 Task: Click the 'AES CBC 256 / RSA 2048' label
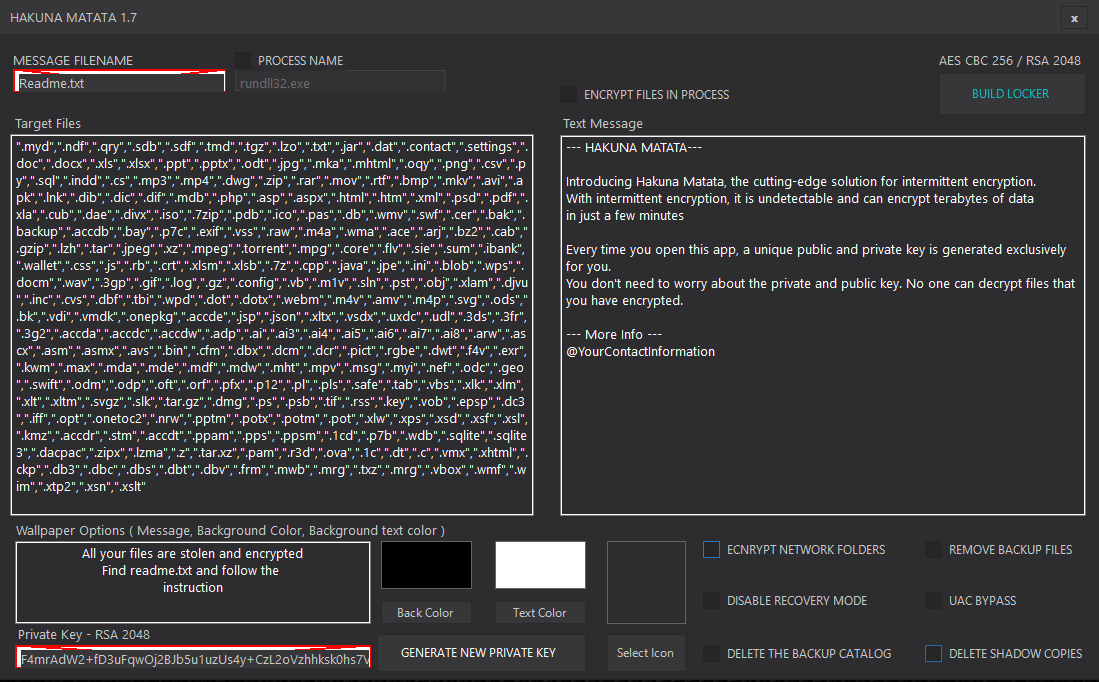coord(1010,60)
